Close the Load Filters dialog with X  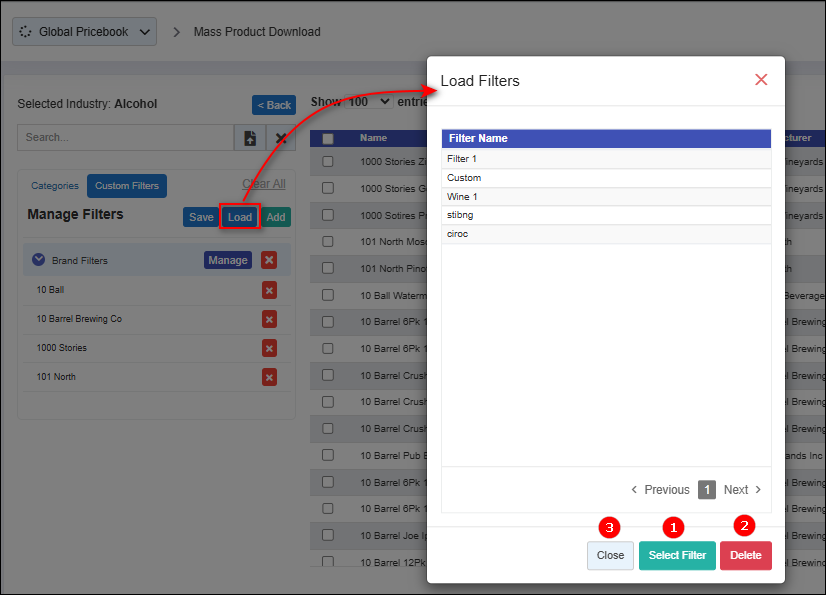pos(761,80)
